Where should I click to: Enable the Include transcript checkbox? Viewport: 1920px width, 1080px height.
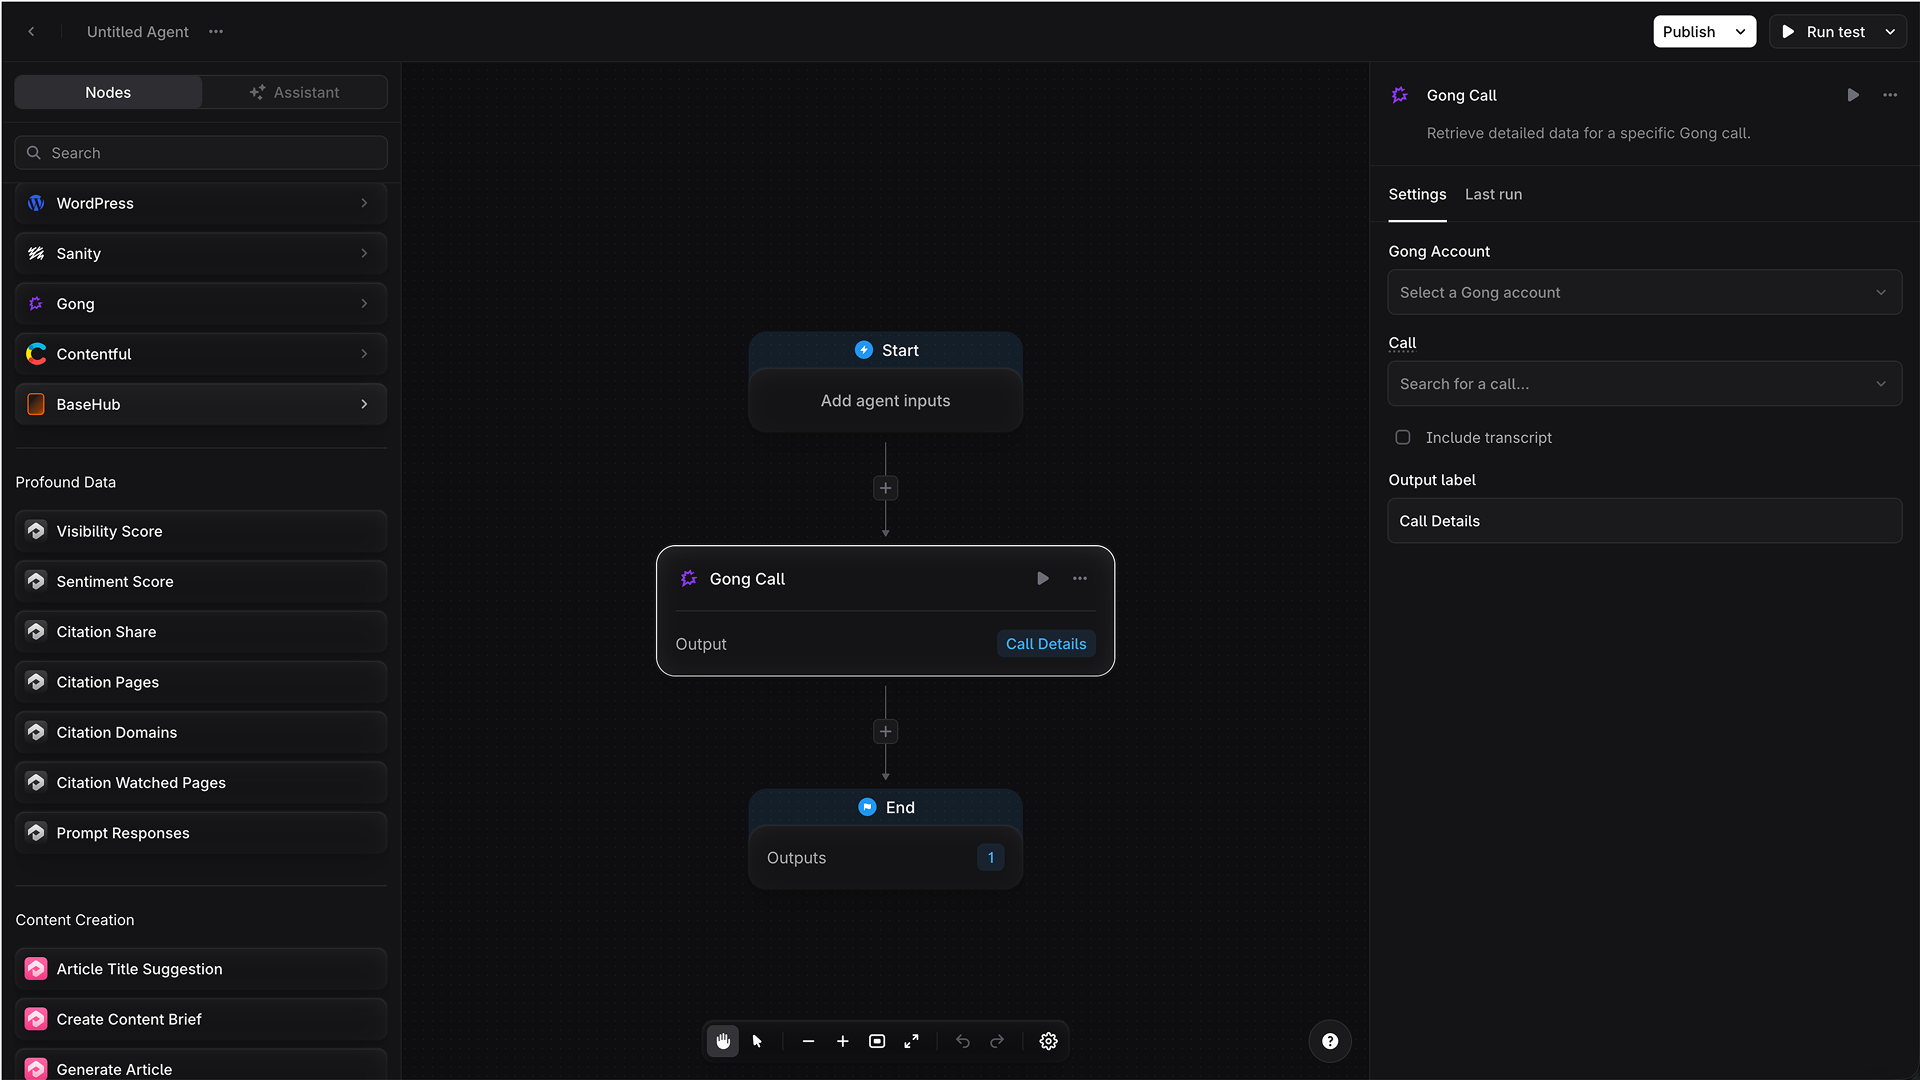1403,437
